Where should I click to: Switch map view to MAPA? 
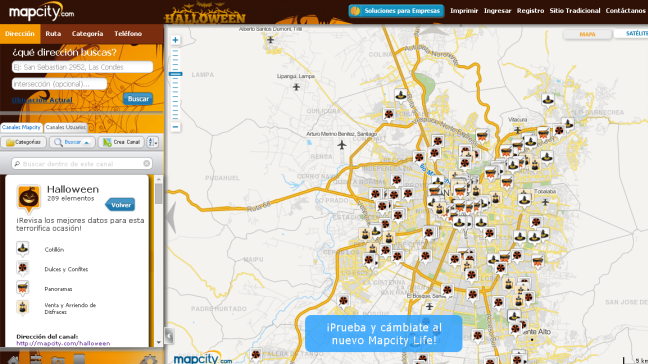pyautogui.click(x=587, y=34)
